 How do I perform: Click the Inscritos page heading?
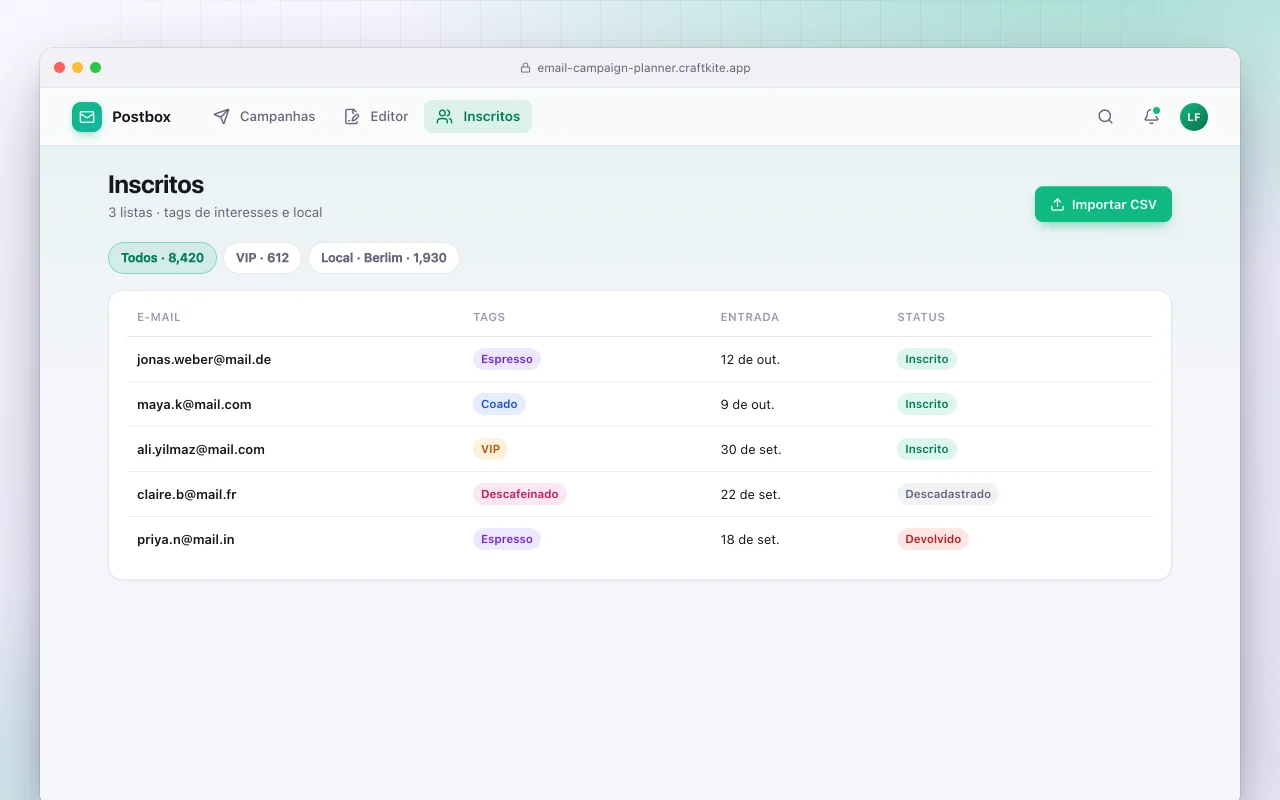coord(156,184)
